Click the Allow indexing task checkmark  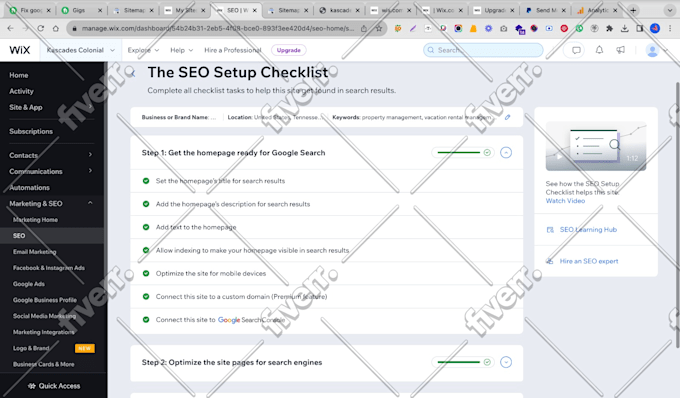[x=146, y=250]
